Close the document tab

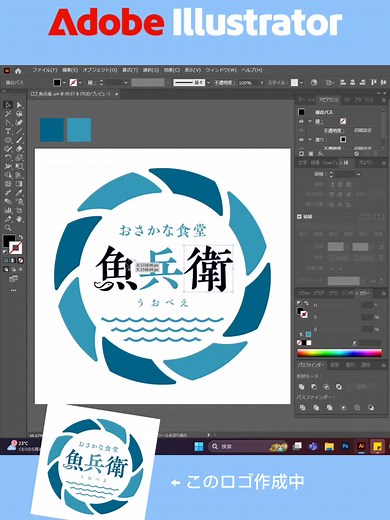pos(116,94)
